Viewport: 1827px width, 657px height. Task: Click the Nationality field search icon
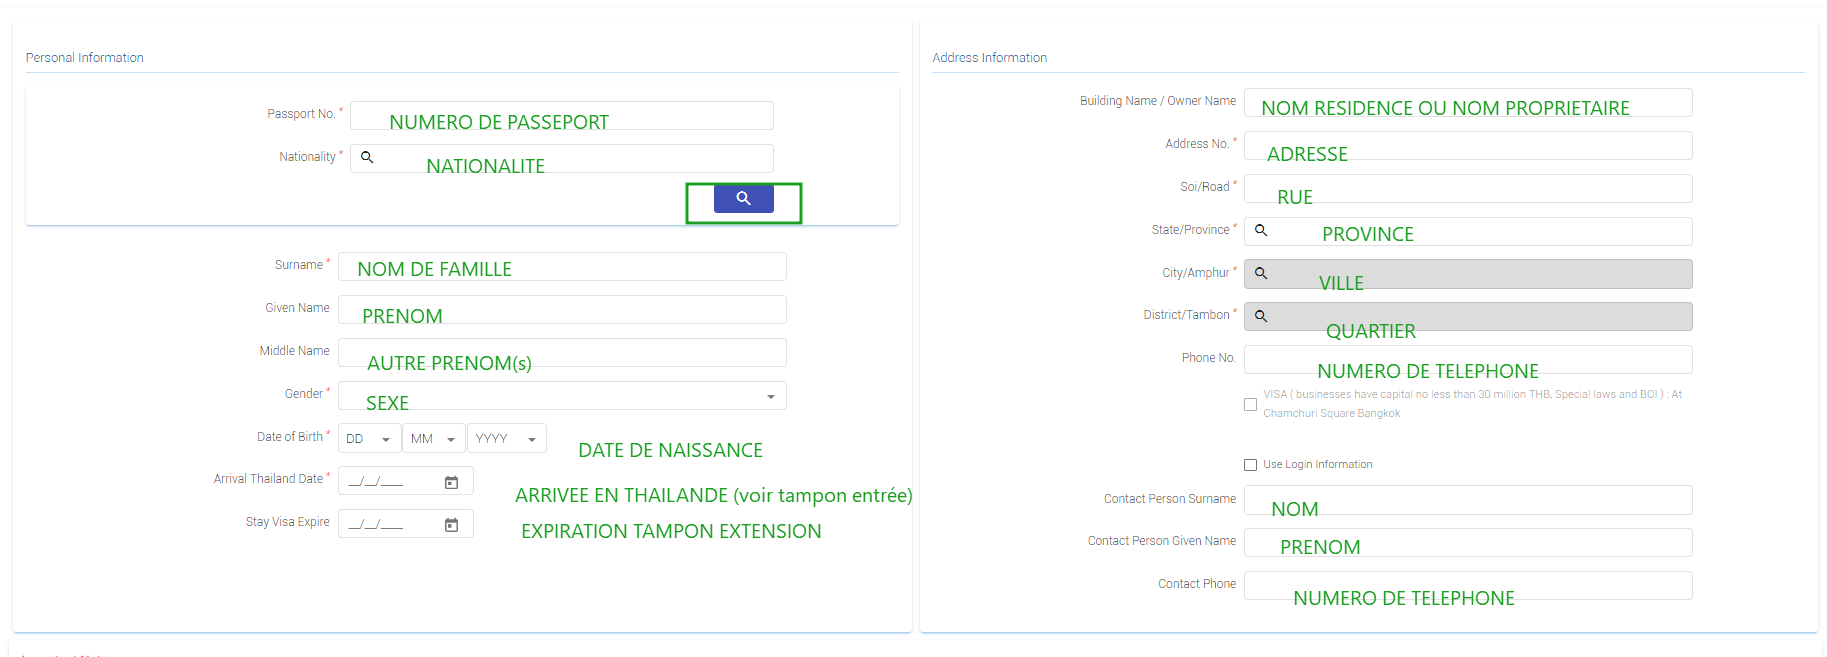[x=367, y=157]
